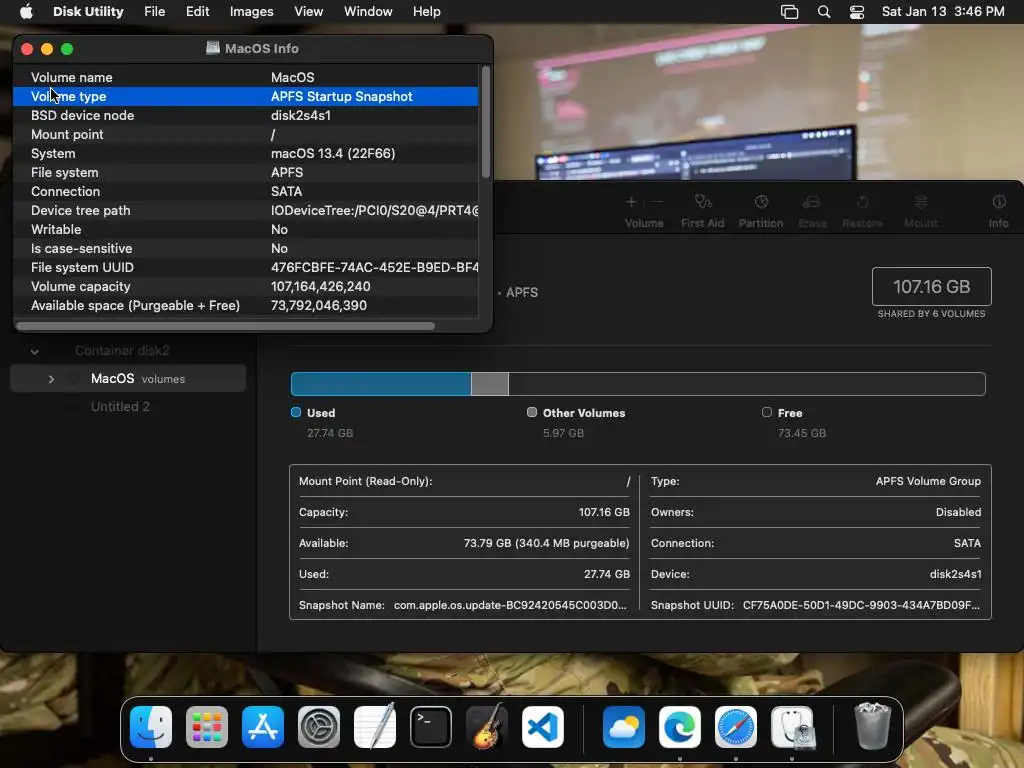Open the View menu

click(x=308, y=12)
